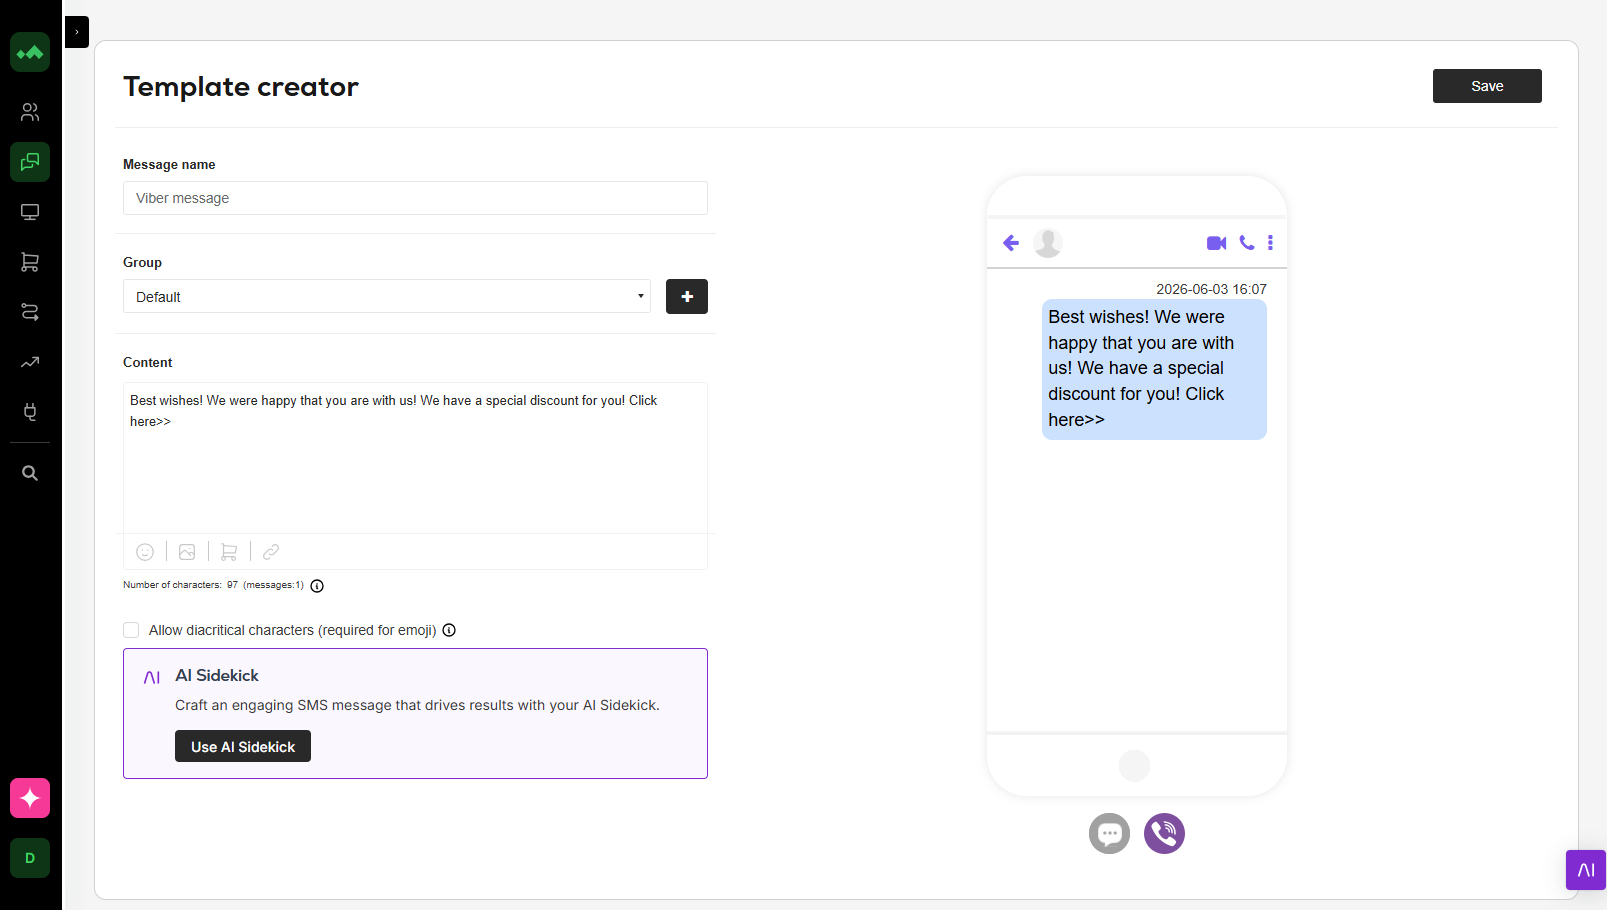Select the messaging icon in the sidebar
This screenshot has width=1607, height=910.
[x=30, y=162]
